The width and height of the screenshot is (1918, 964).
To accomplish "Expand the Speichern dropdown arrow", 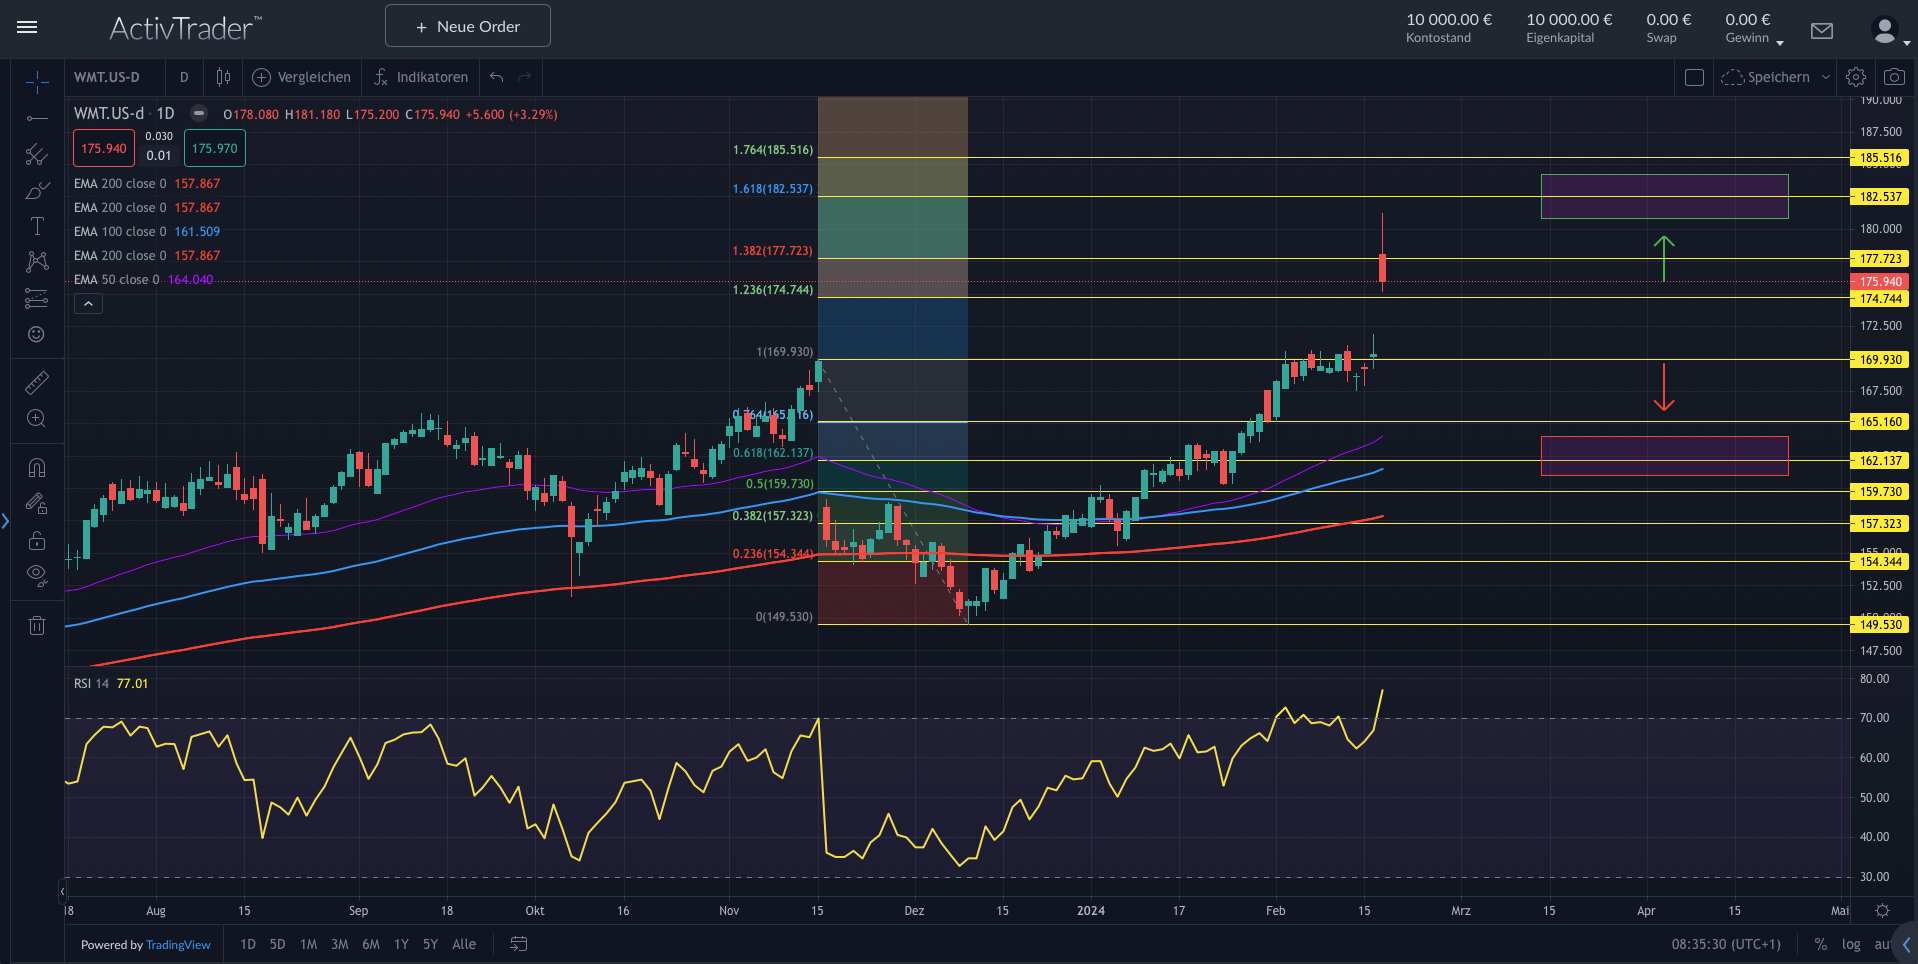I will 1826,77.
